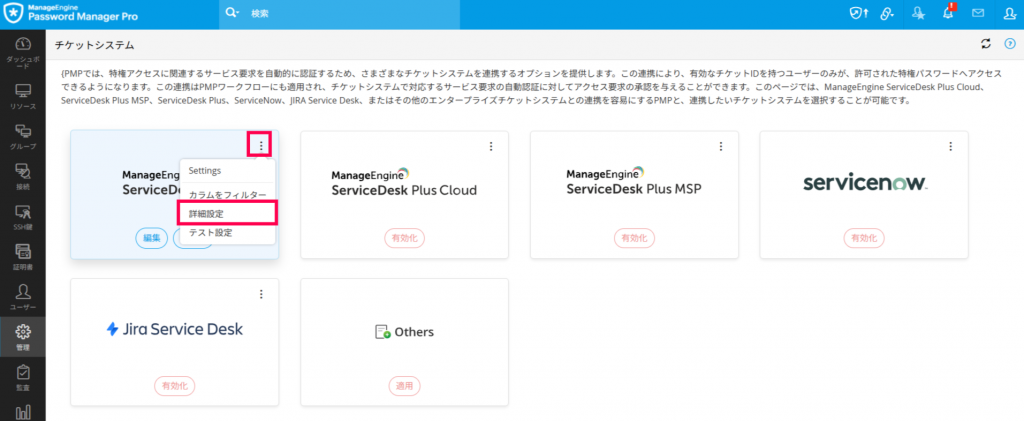Click the help question mark icon

(x=1009, y=44)
